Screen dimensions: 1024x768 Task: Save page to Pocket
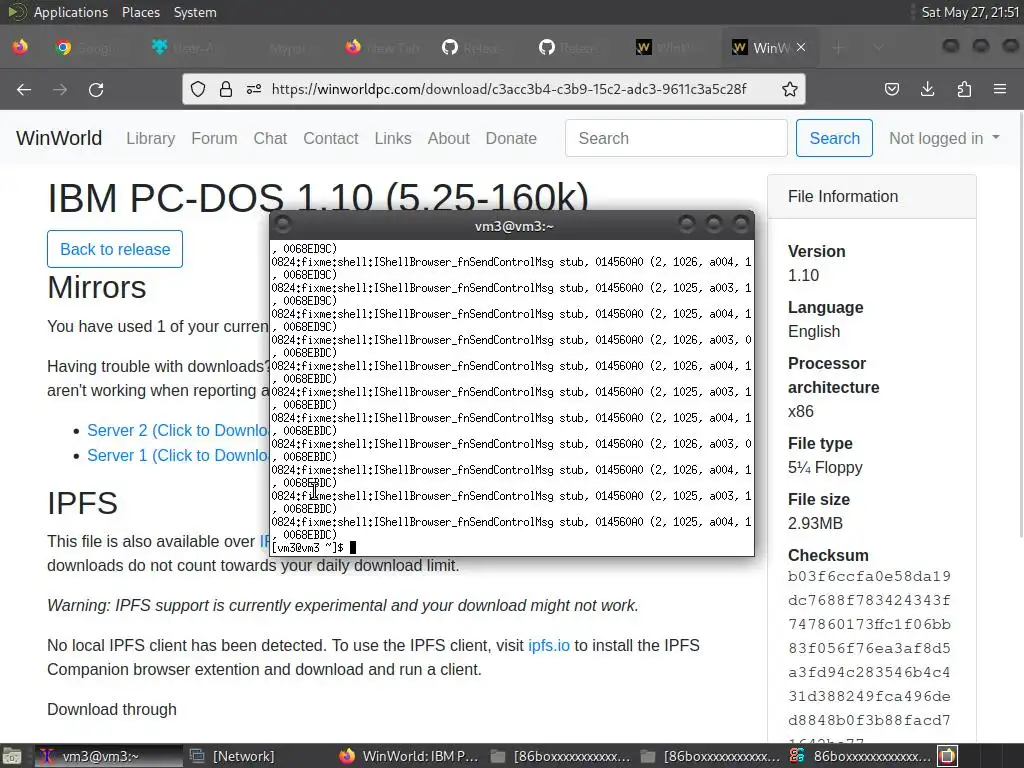(x=891, y=89)
